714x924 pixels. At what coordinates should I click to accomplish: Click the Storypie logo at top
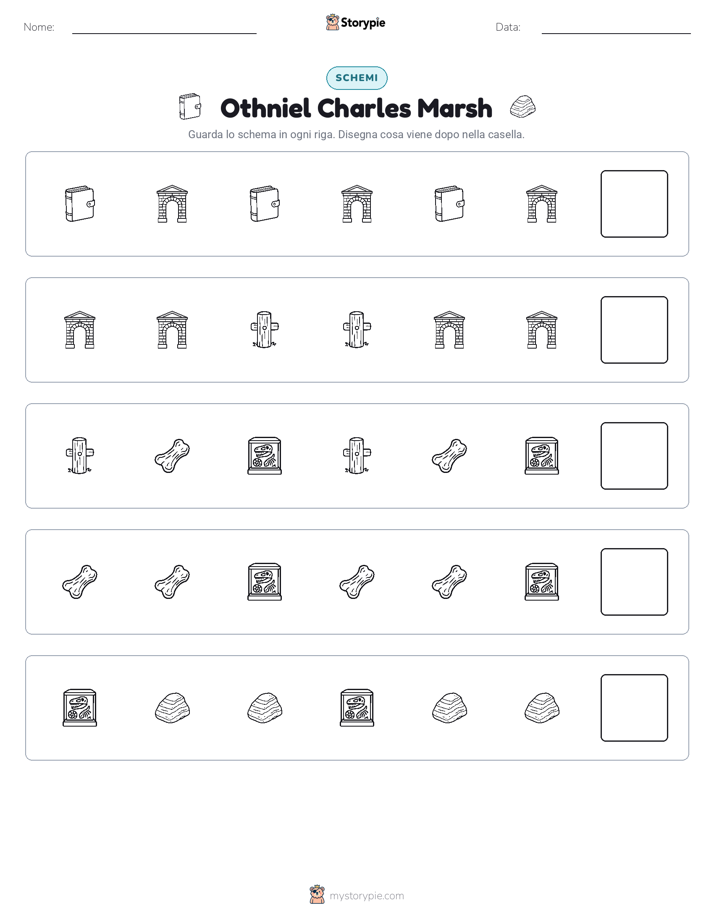point(356,22)
